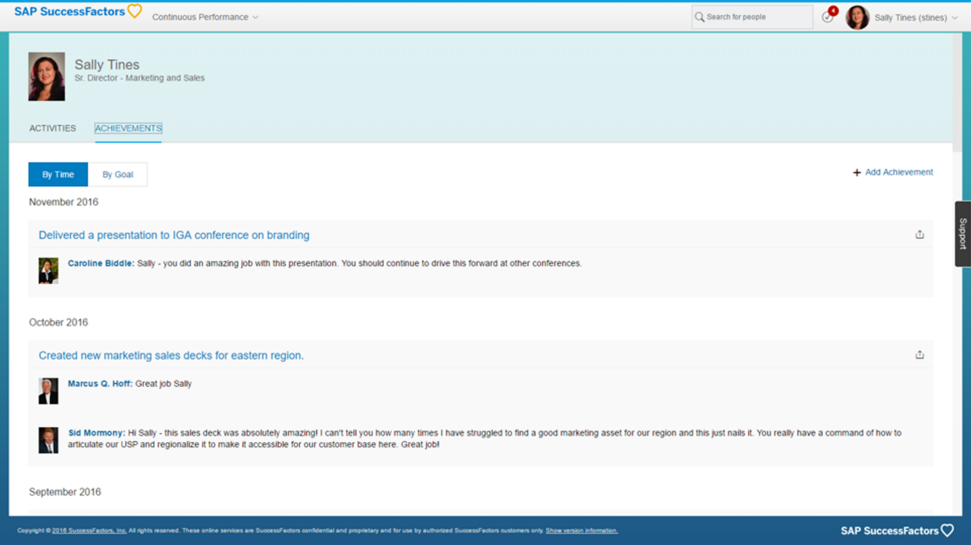Select the Achievements tab
This screenshot has width=971, height=545.
128,128
